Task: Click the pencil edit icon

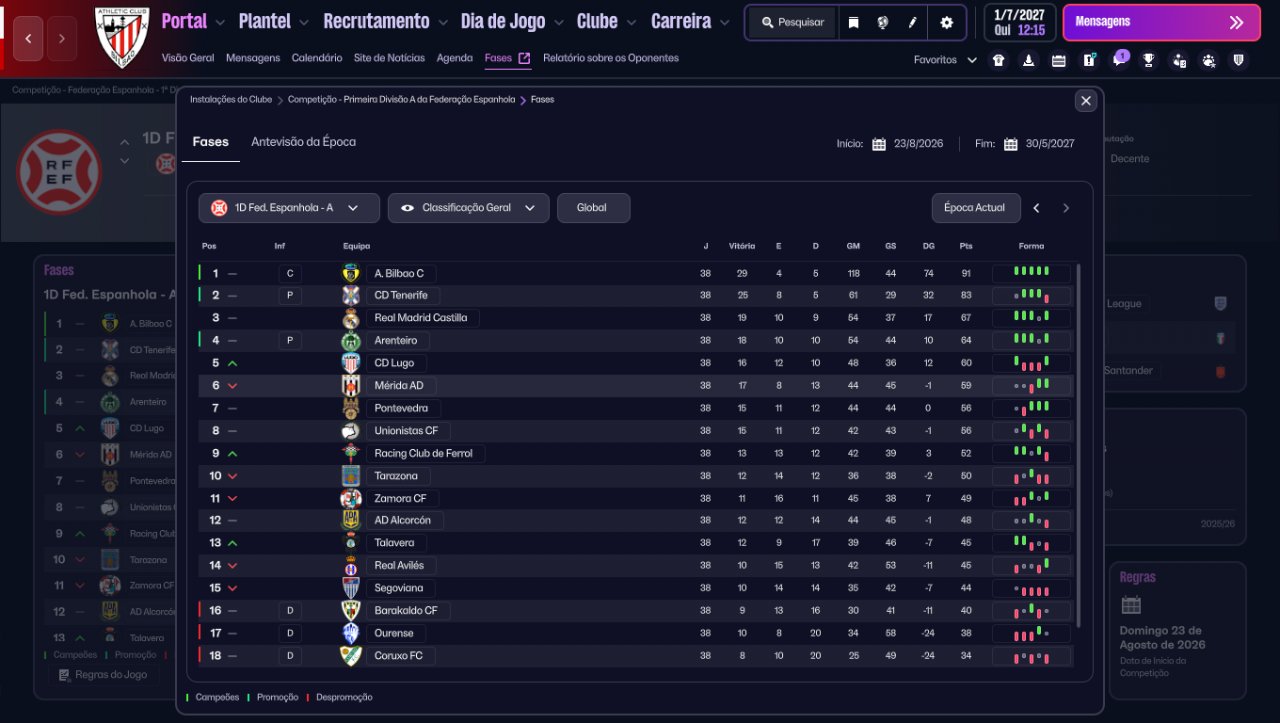Action: pyautogui.click(x=912, y=22)
